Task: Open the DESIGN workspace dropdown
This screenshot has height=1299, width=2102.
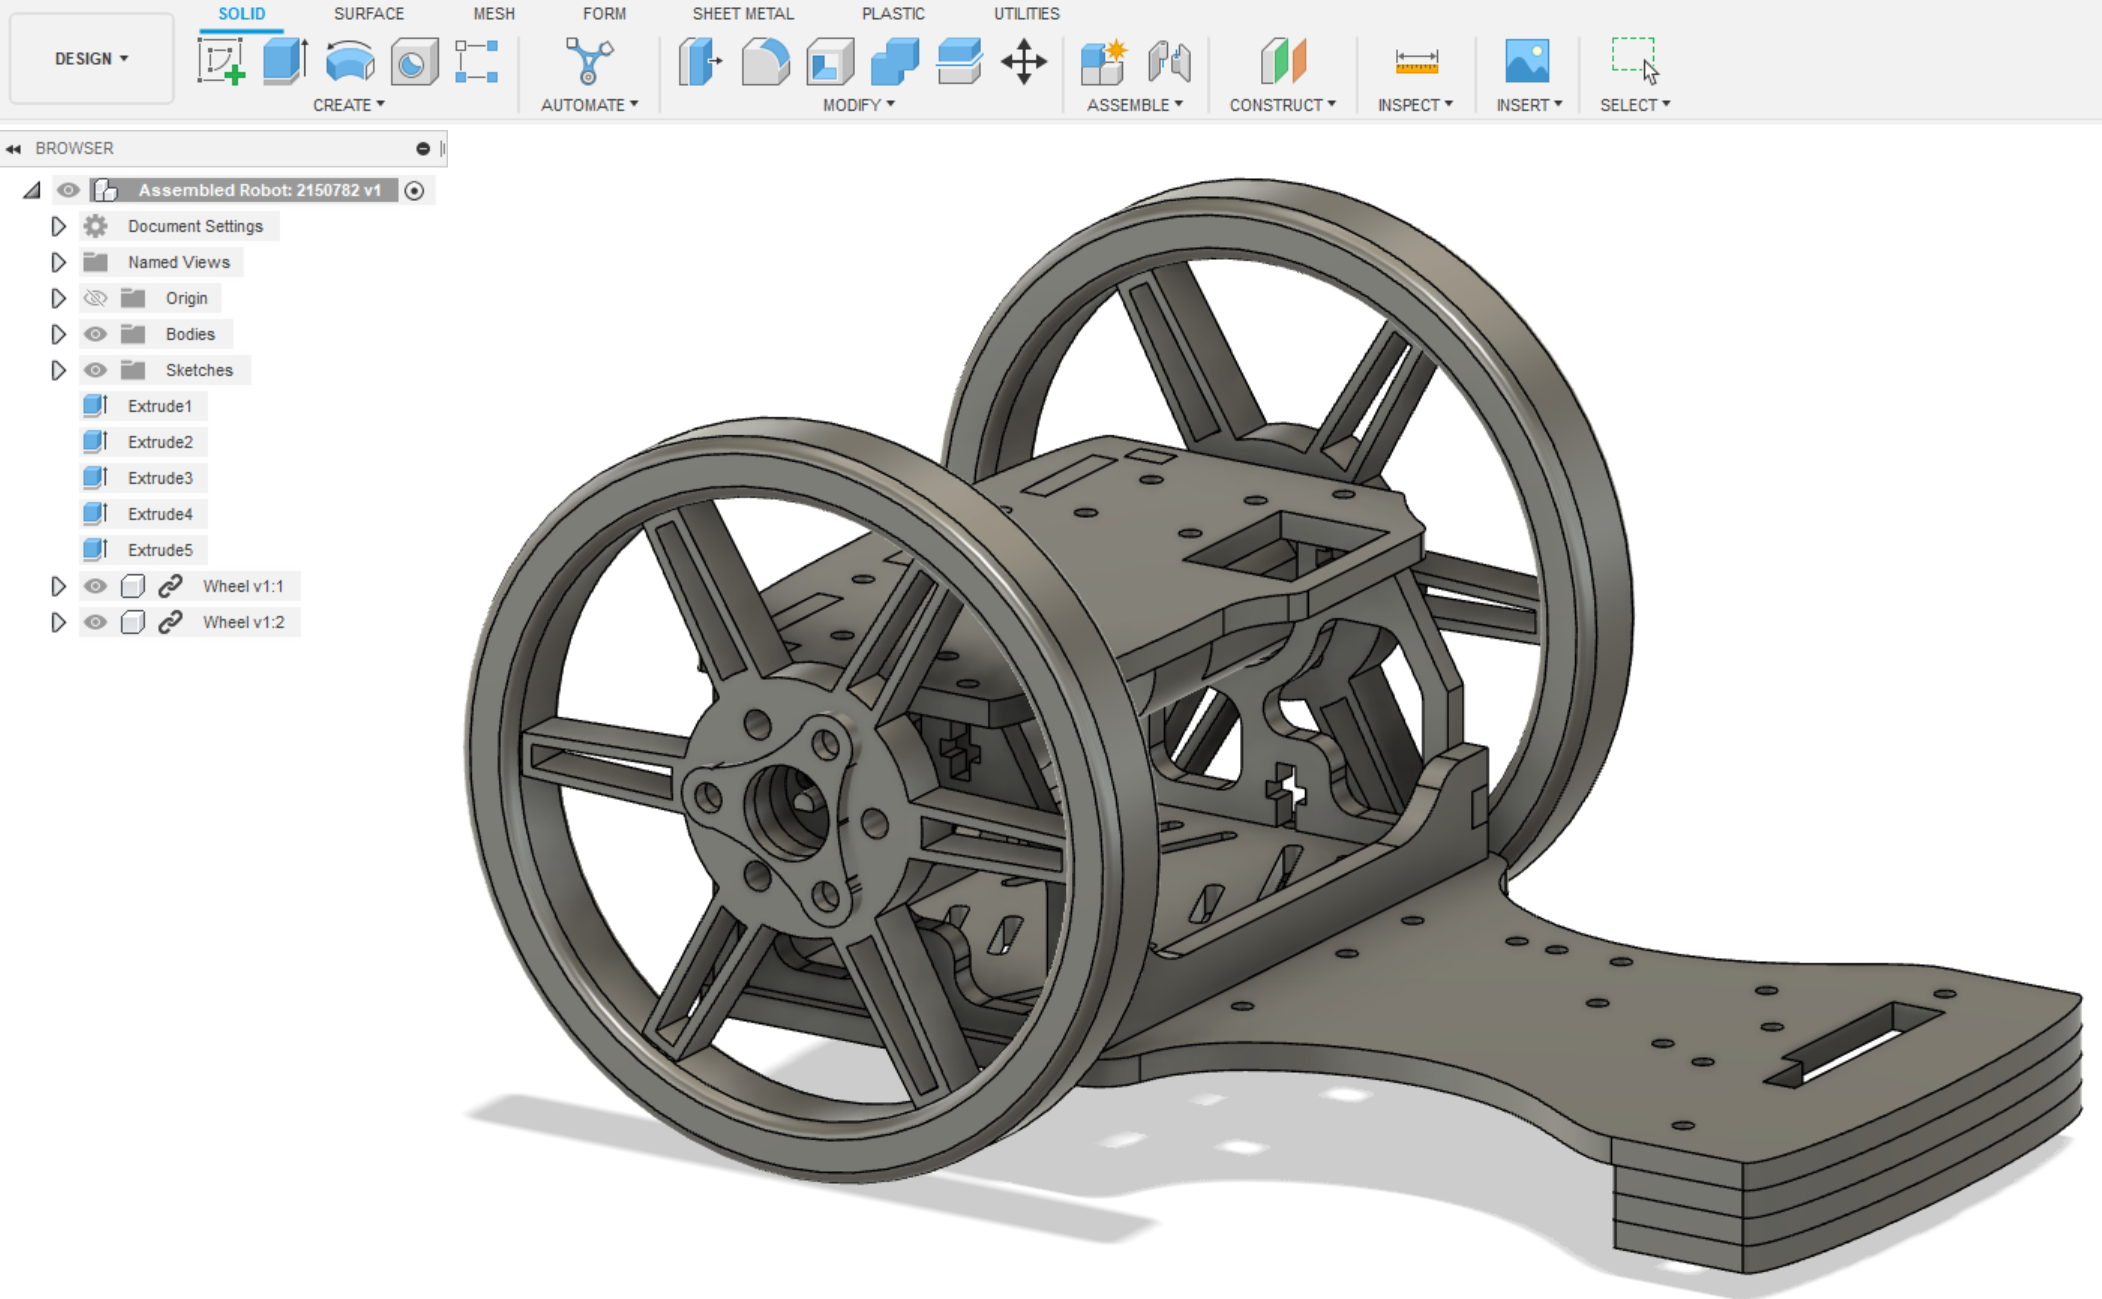Action: pos(91,59)
